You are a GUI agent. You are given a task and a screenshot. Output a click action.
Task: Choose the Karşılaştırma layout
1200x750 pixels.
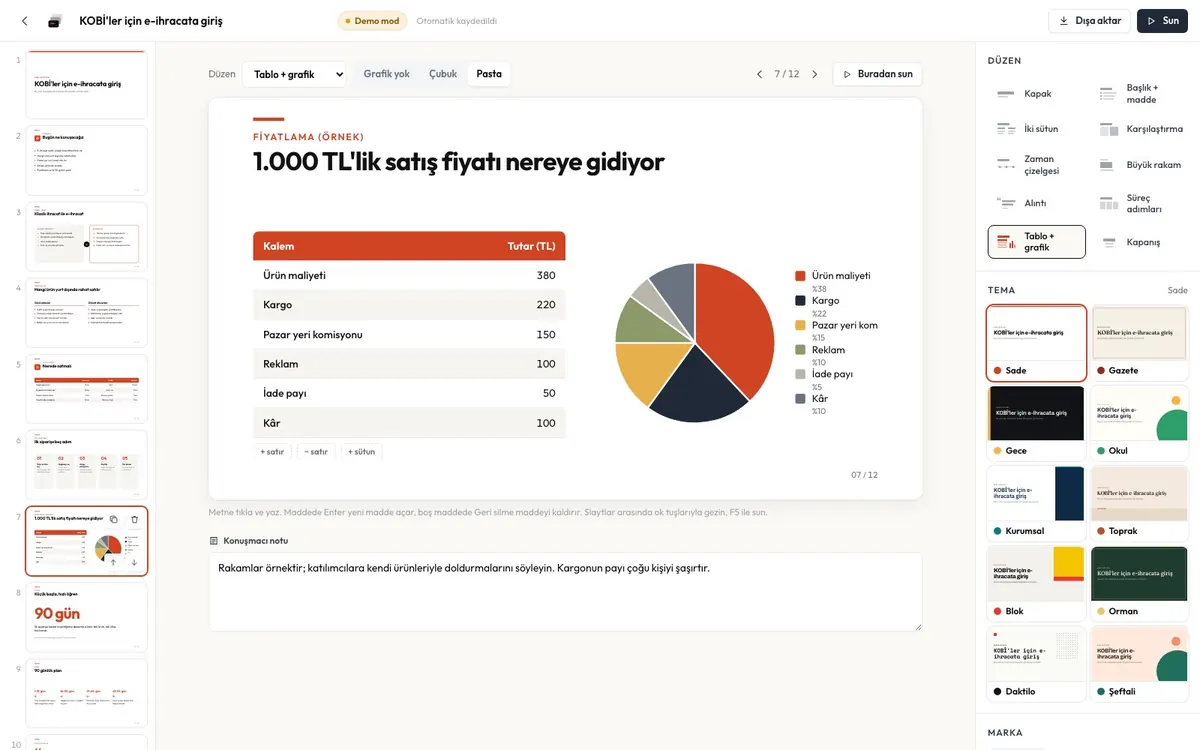click(x=1139, y=129)
